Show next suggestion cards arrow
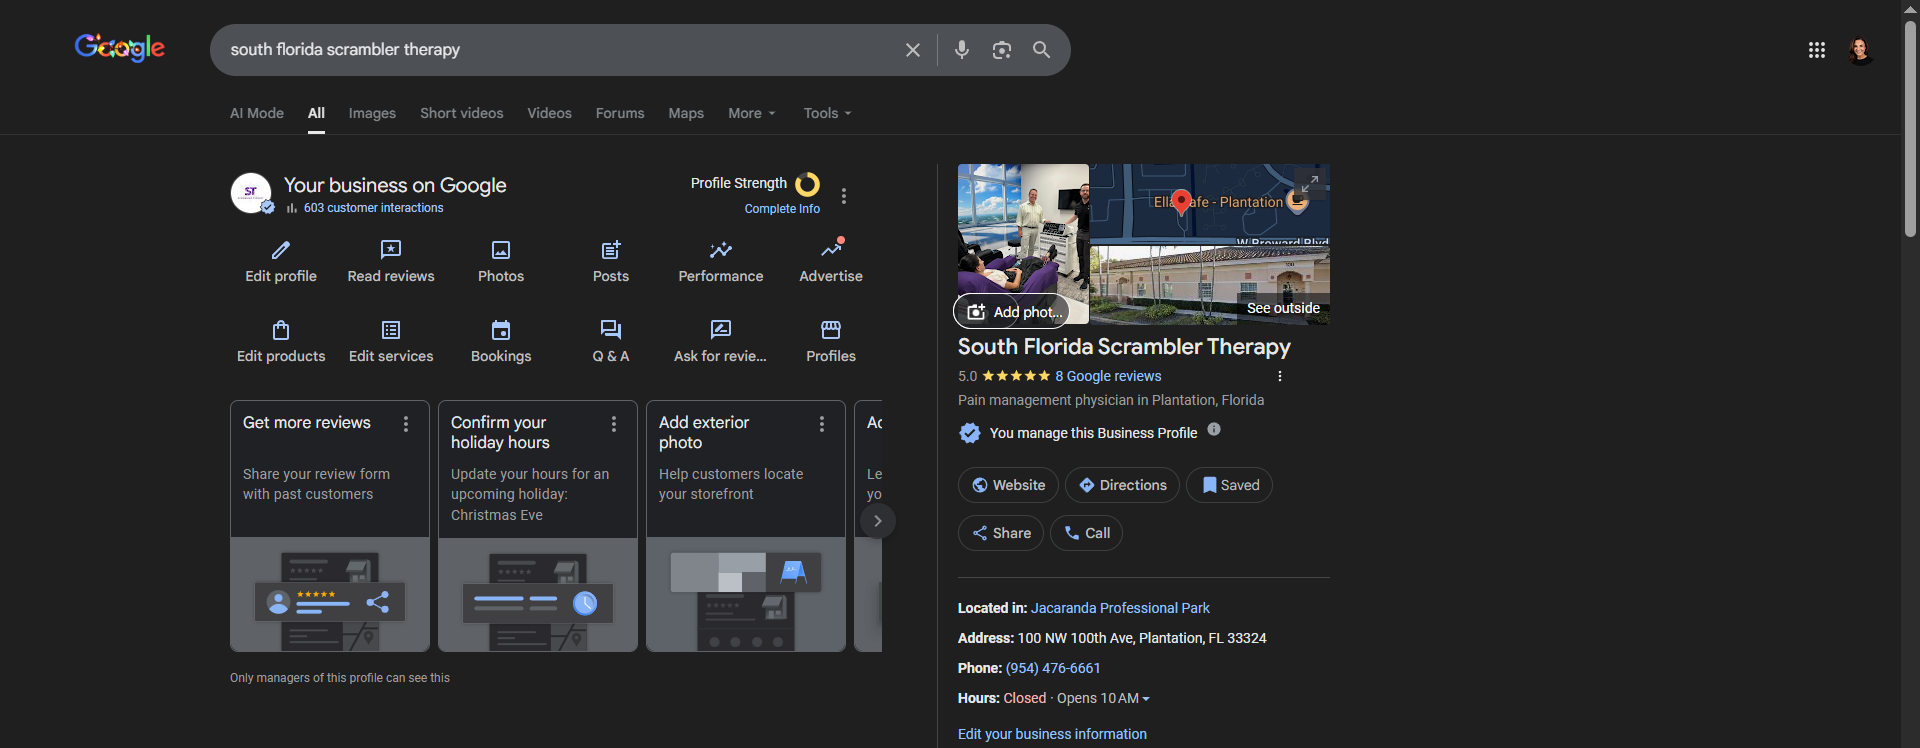The height and width of the screenshot is (748, 1920). click(878, 521)
